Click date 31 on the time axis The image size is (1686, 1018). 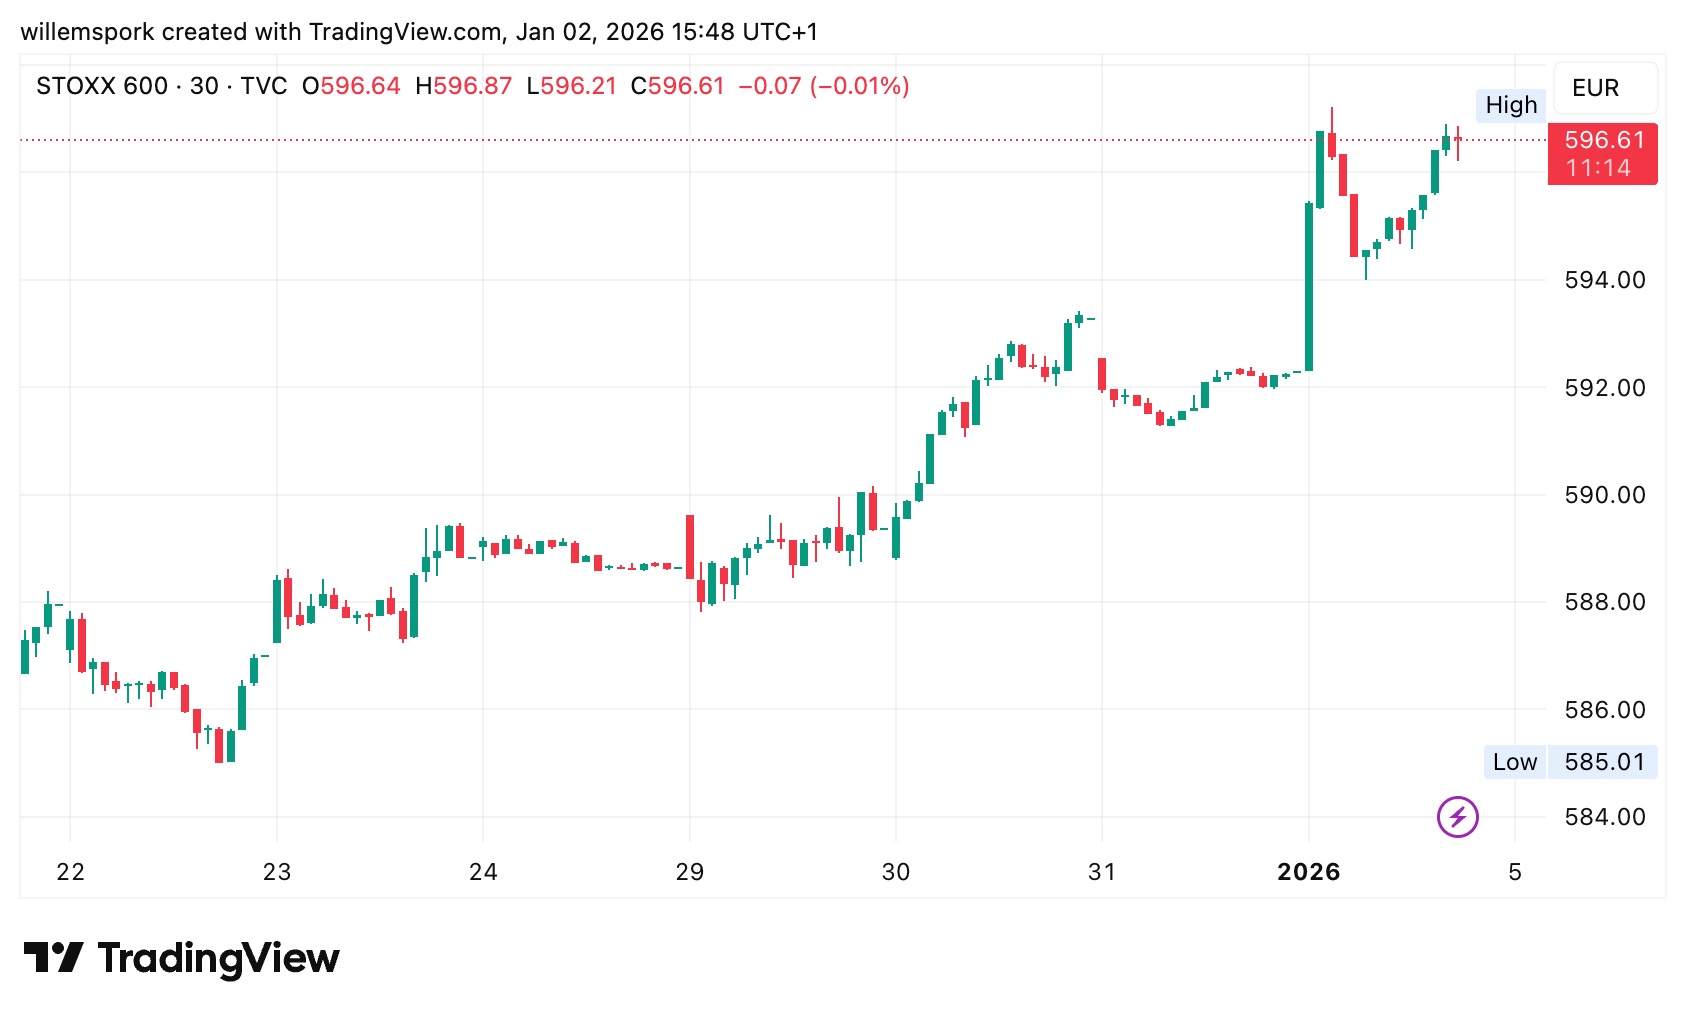pos(1101,872)
